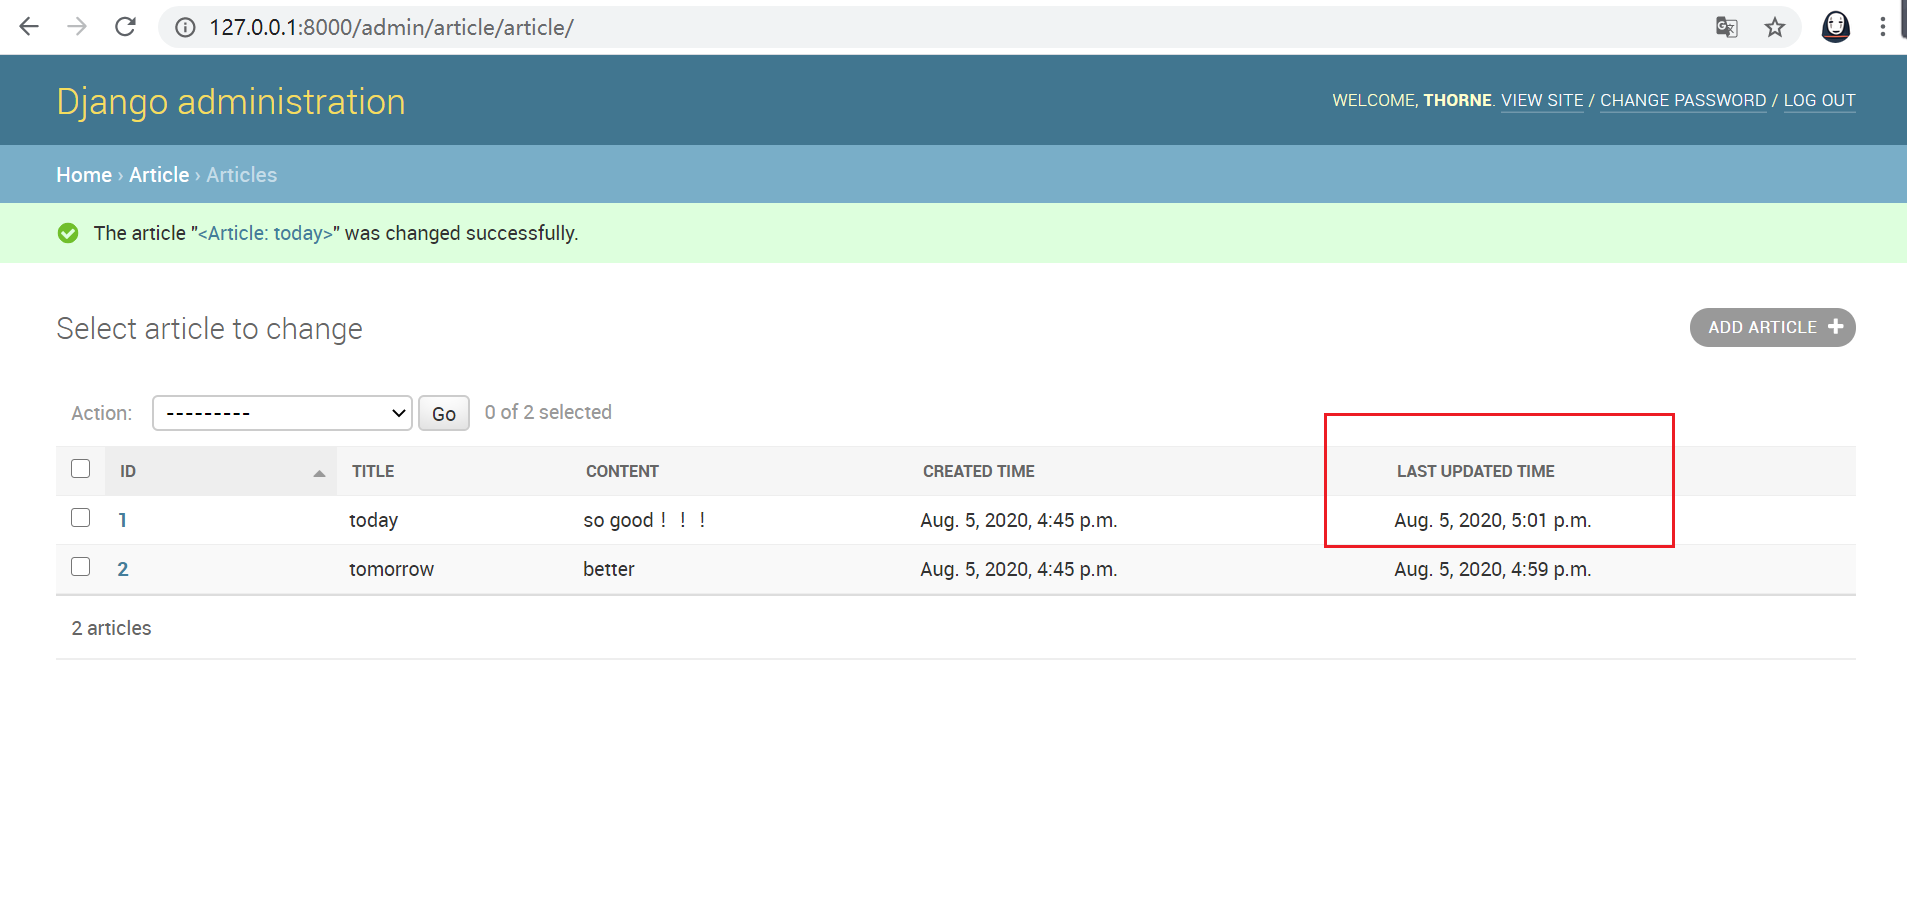Click the 'so good' content cell

[x=645, y=520]
